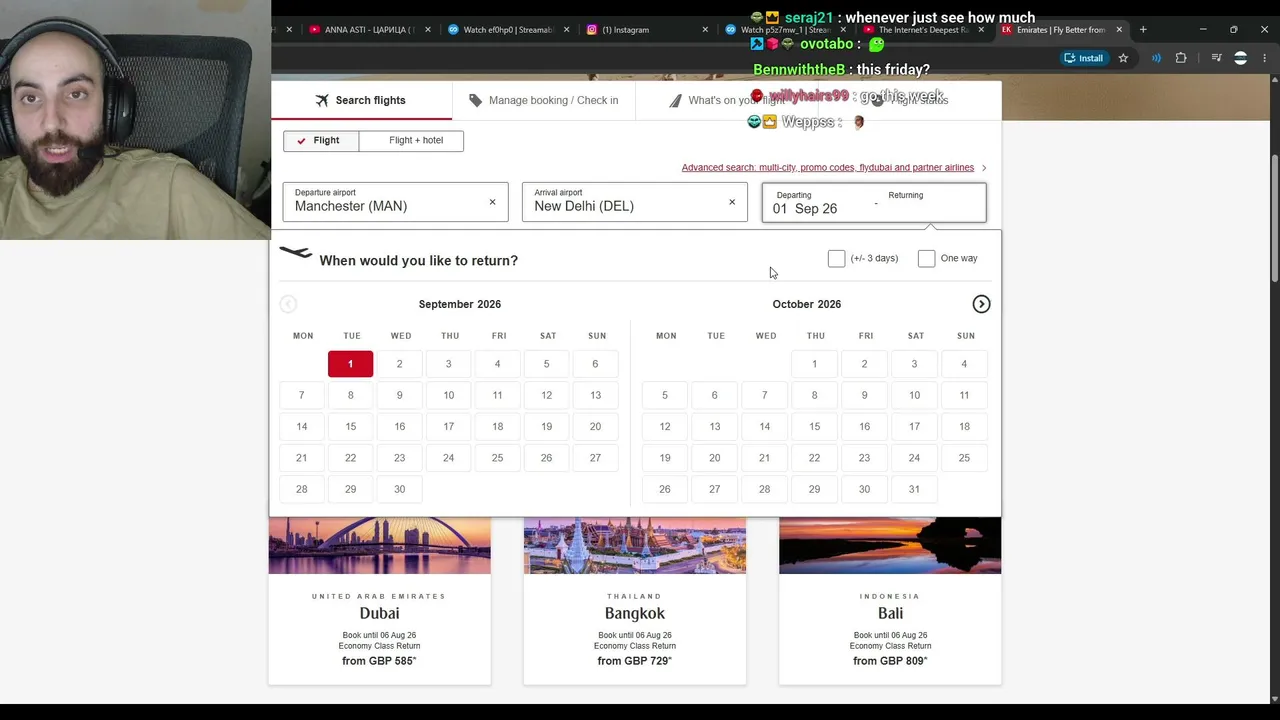
Task: Select the Flight option
Action: click(x=321, y=140)
